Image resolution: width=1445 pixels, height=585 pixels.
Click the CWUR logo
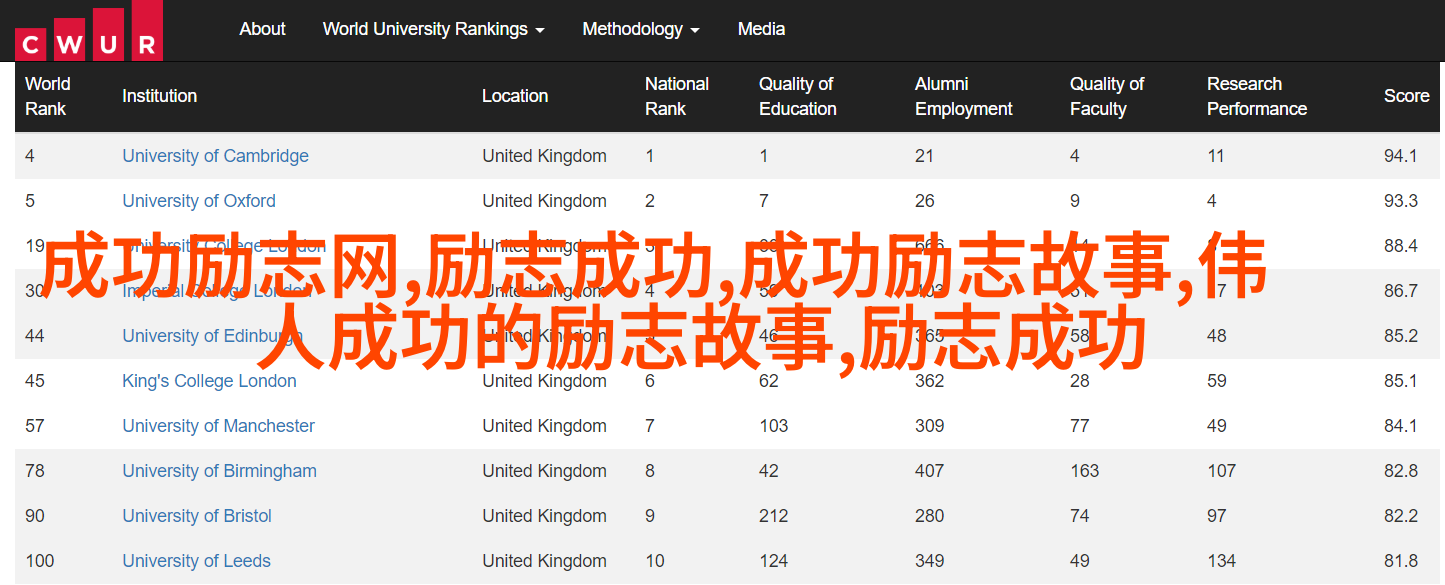[x=89, y=31]
